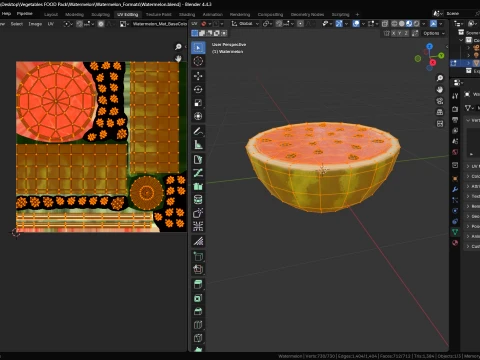Choose the Rotate tool
The image size is (480, 360).
(198, 89)
